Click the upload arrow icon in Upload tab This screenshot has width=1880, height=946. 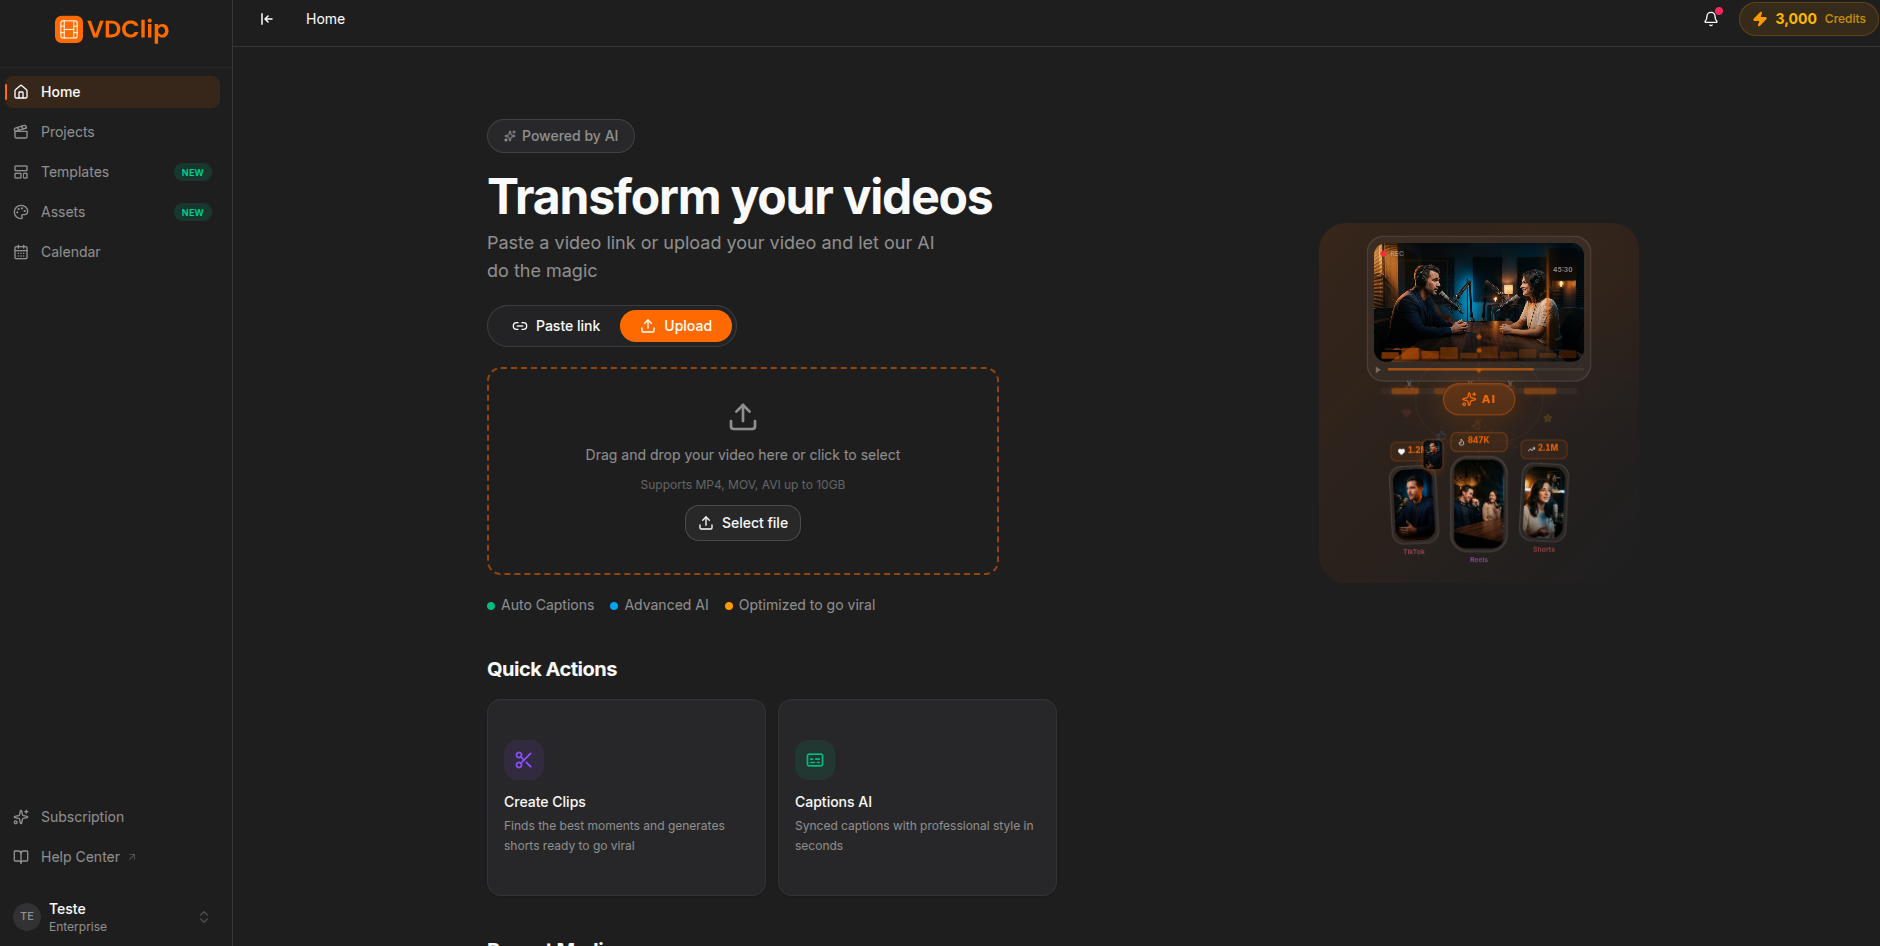(x=648, y=326)
